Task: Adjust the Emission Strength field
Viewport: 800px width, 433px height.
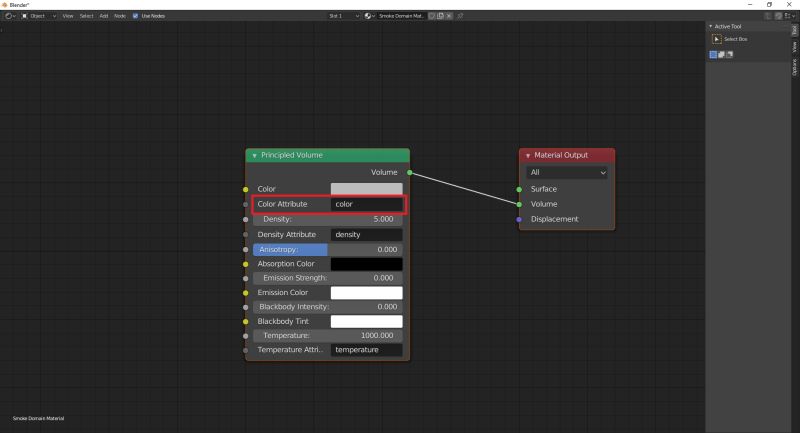Action: (x=328, y=278)
